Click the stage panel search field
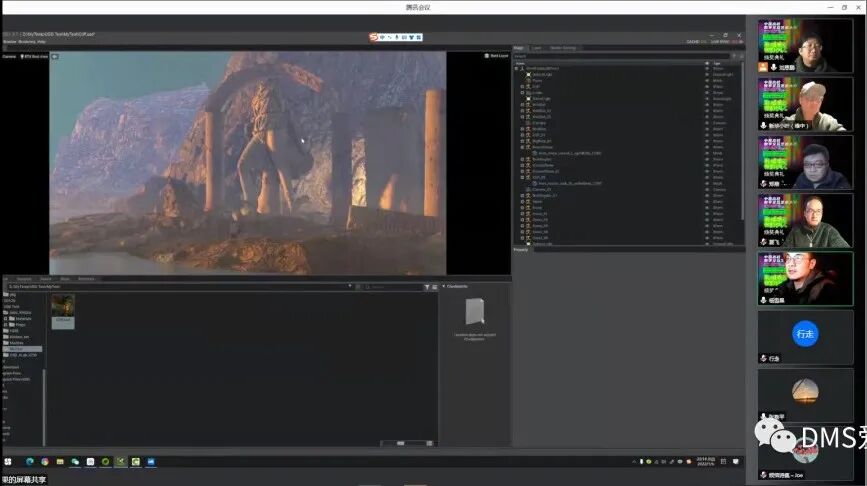 point(621,56)
